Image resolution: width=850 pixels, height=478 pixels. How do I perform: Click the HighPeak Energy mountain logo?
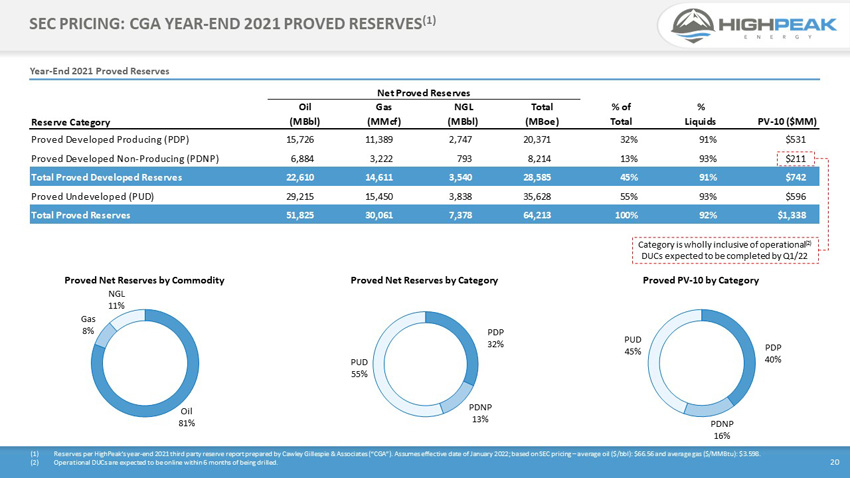pyautogui.click(x=693, y=25)
